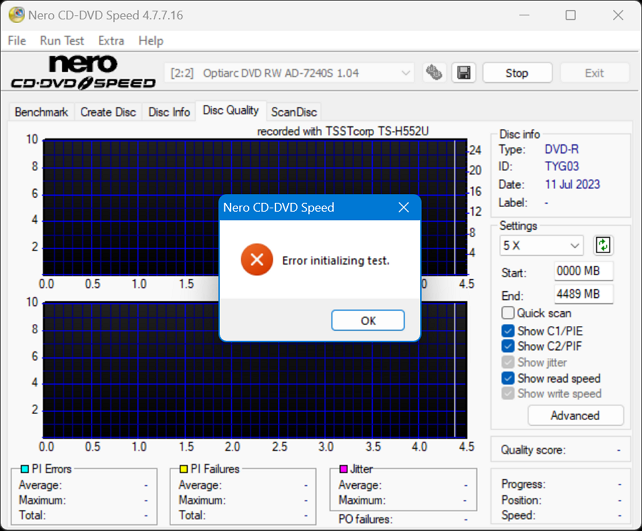Click the End 4489 MB field
This screenshot has width=642, height=531.
coord(584,294)
